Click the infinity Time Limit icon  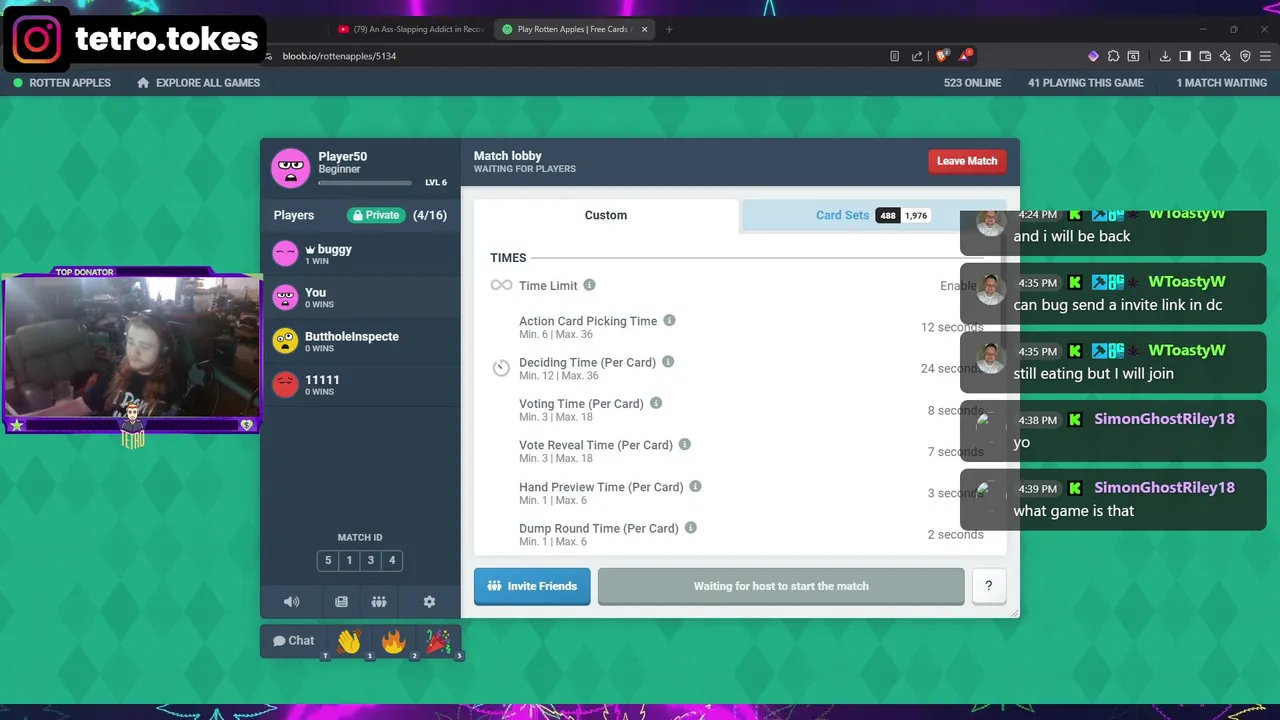tap(501, 285)
